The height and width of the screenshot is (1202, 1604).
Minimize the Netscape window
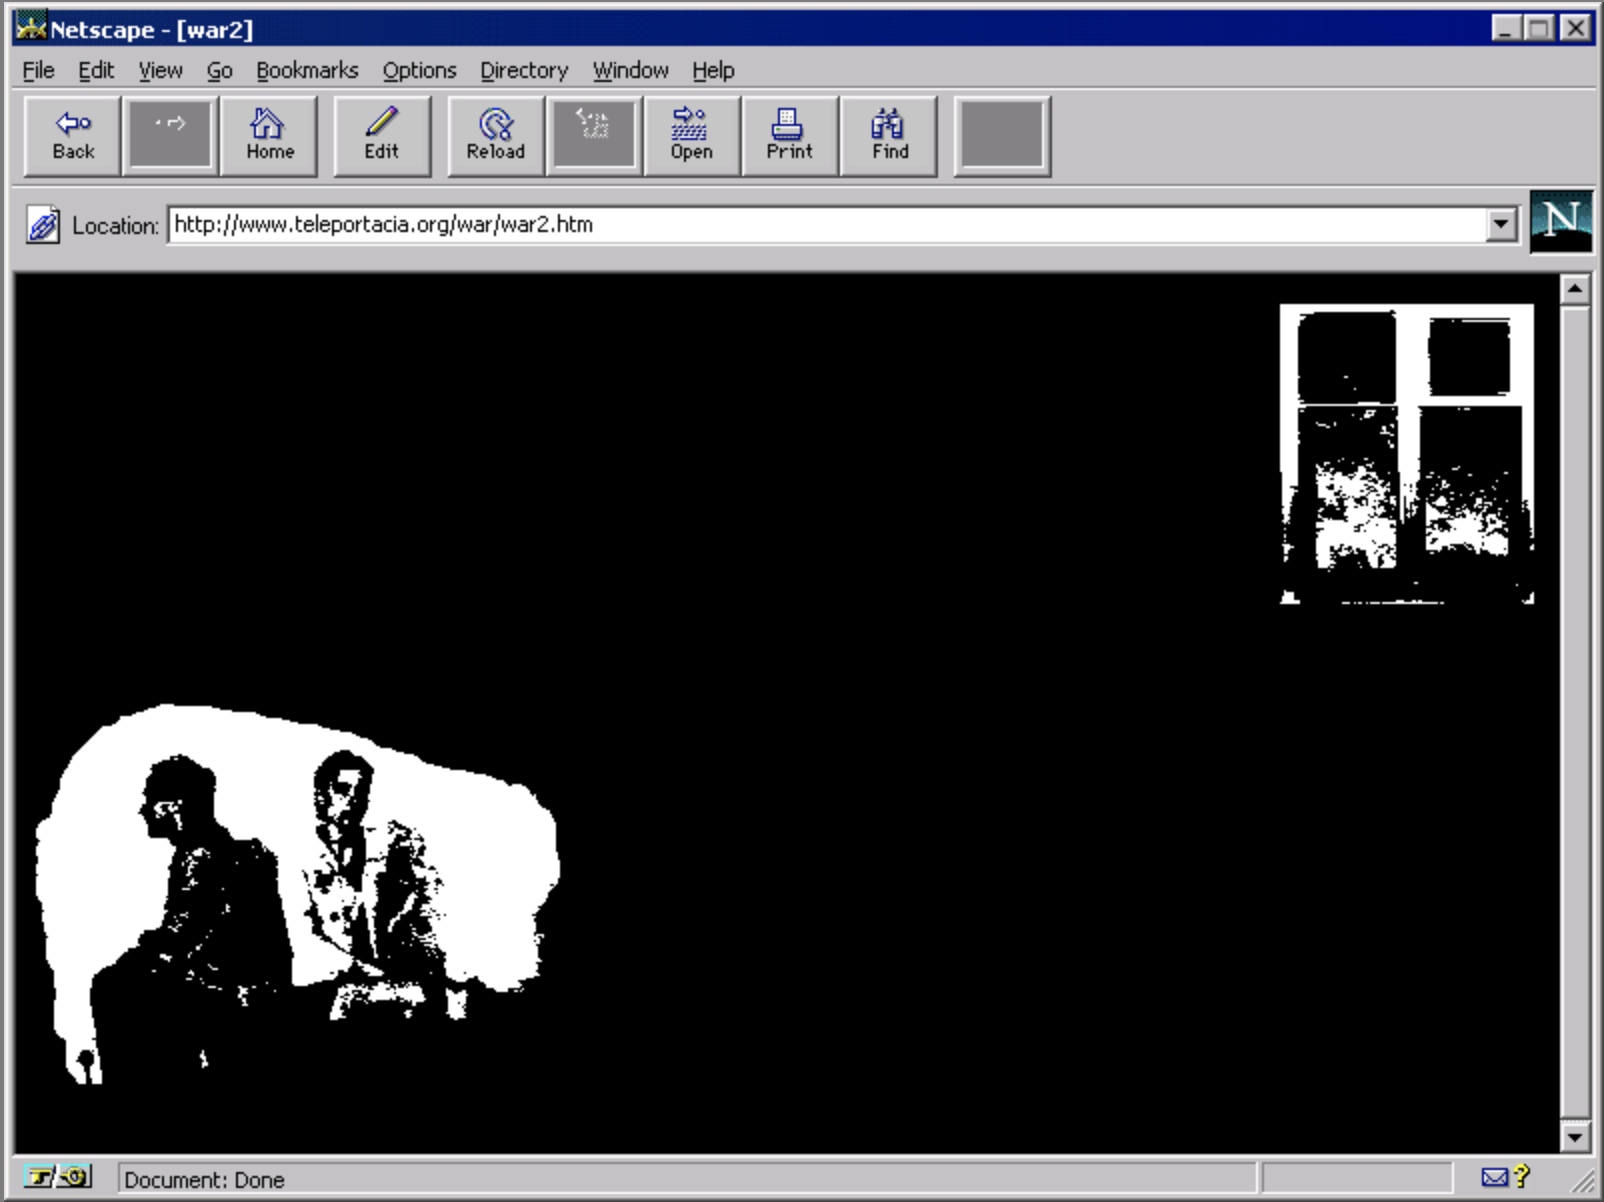[1506, 28]
